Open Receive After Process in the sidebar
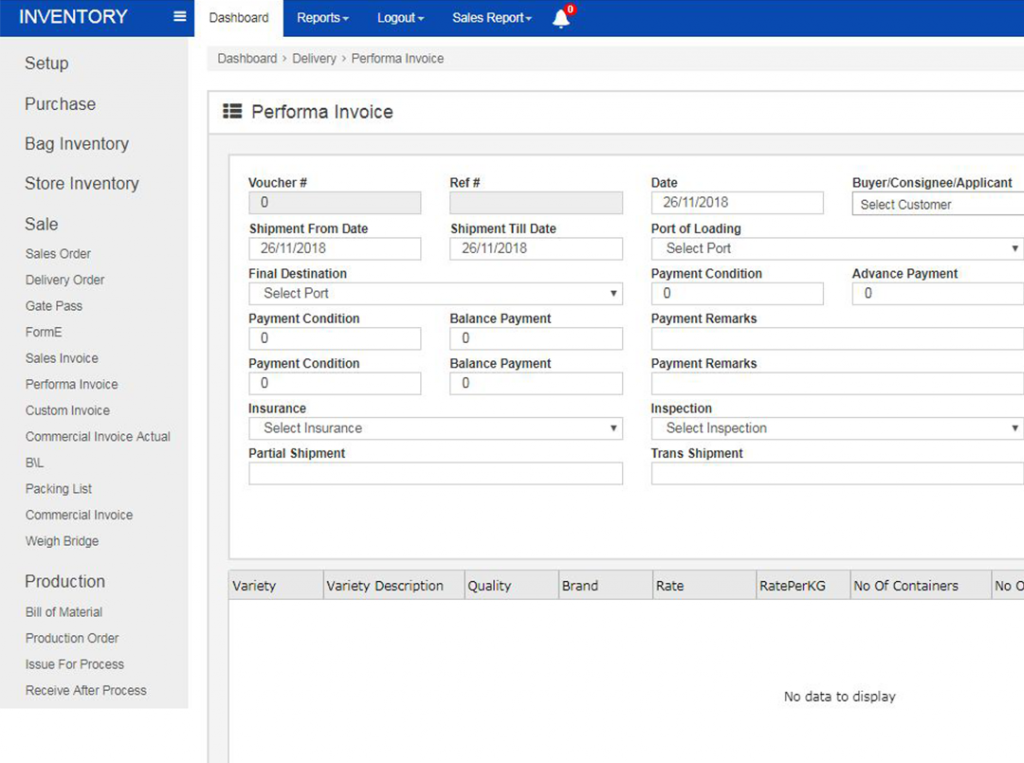The width and height of the screenshot is (1024, 763). (x=86, y=690)
